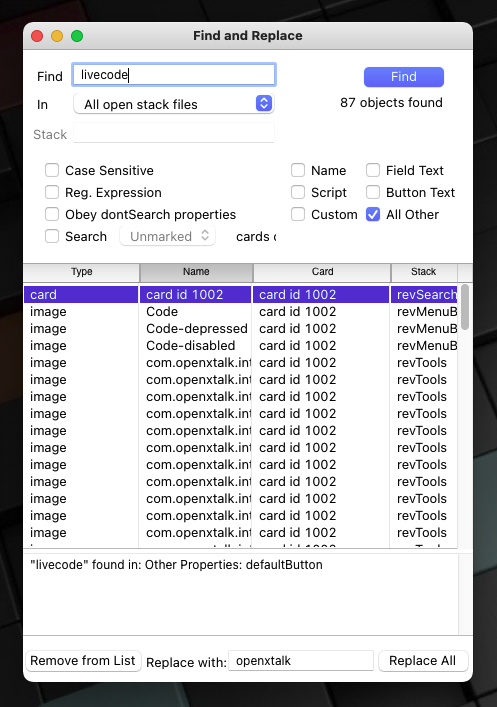Check the Script search option
This screenshot has width=497, height=707.
tap(298, 193)
